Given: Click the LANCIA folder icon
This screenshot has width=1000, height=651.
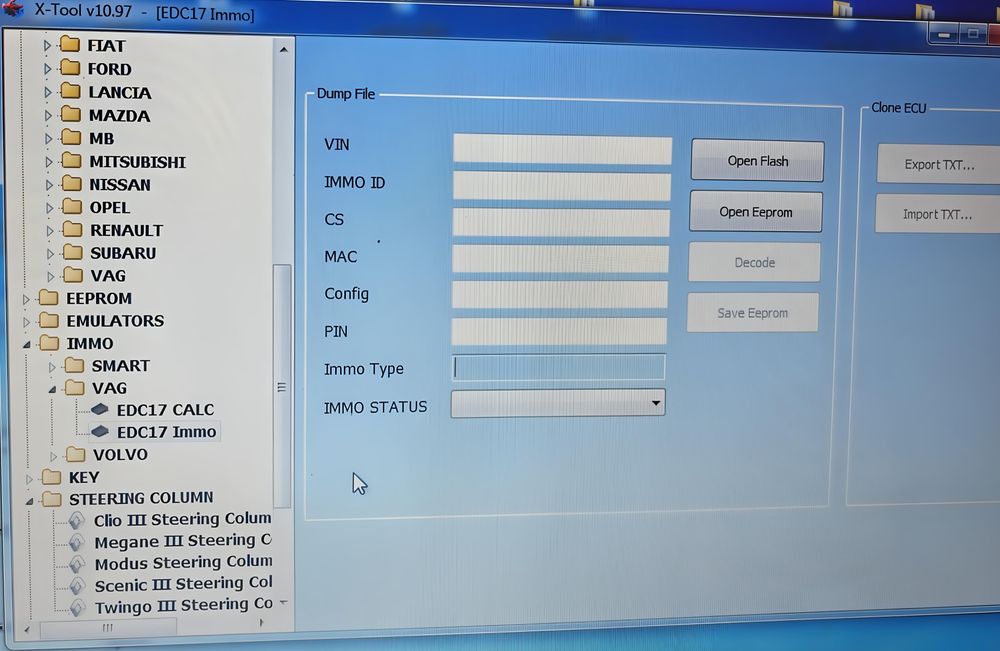Looking at the screenshot, I should [x=71, y=91].
